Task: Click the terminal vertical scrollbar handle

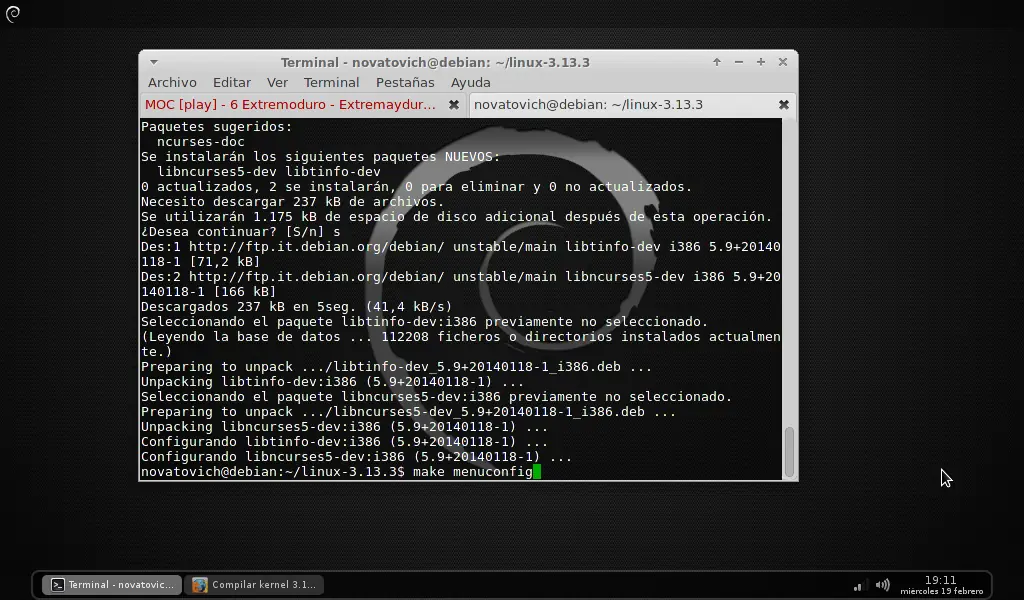Action: click(x=789, y=452)
